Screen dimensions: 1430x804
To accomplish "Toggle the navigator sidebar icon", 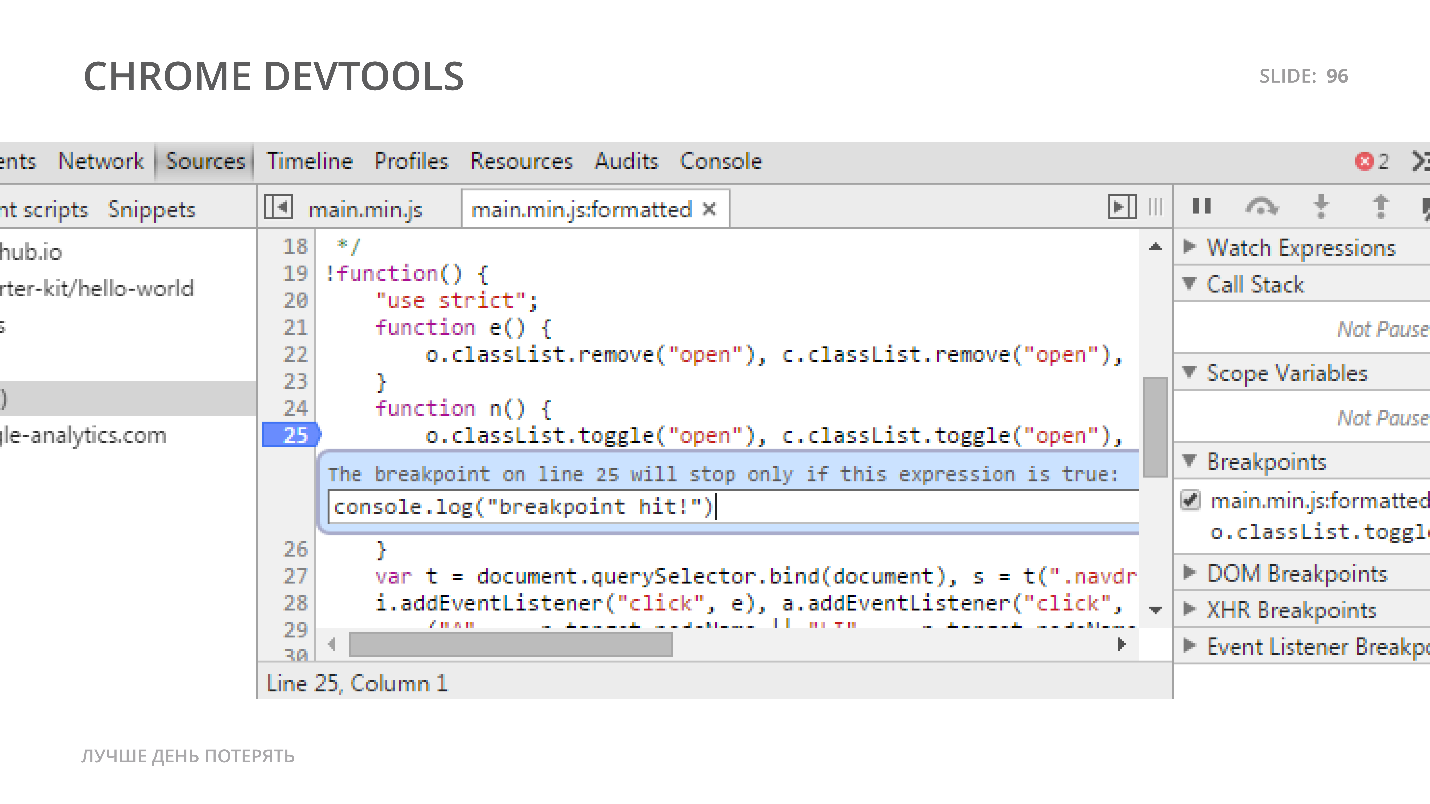I will coord(278,207).
